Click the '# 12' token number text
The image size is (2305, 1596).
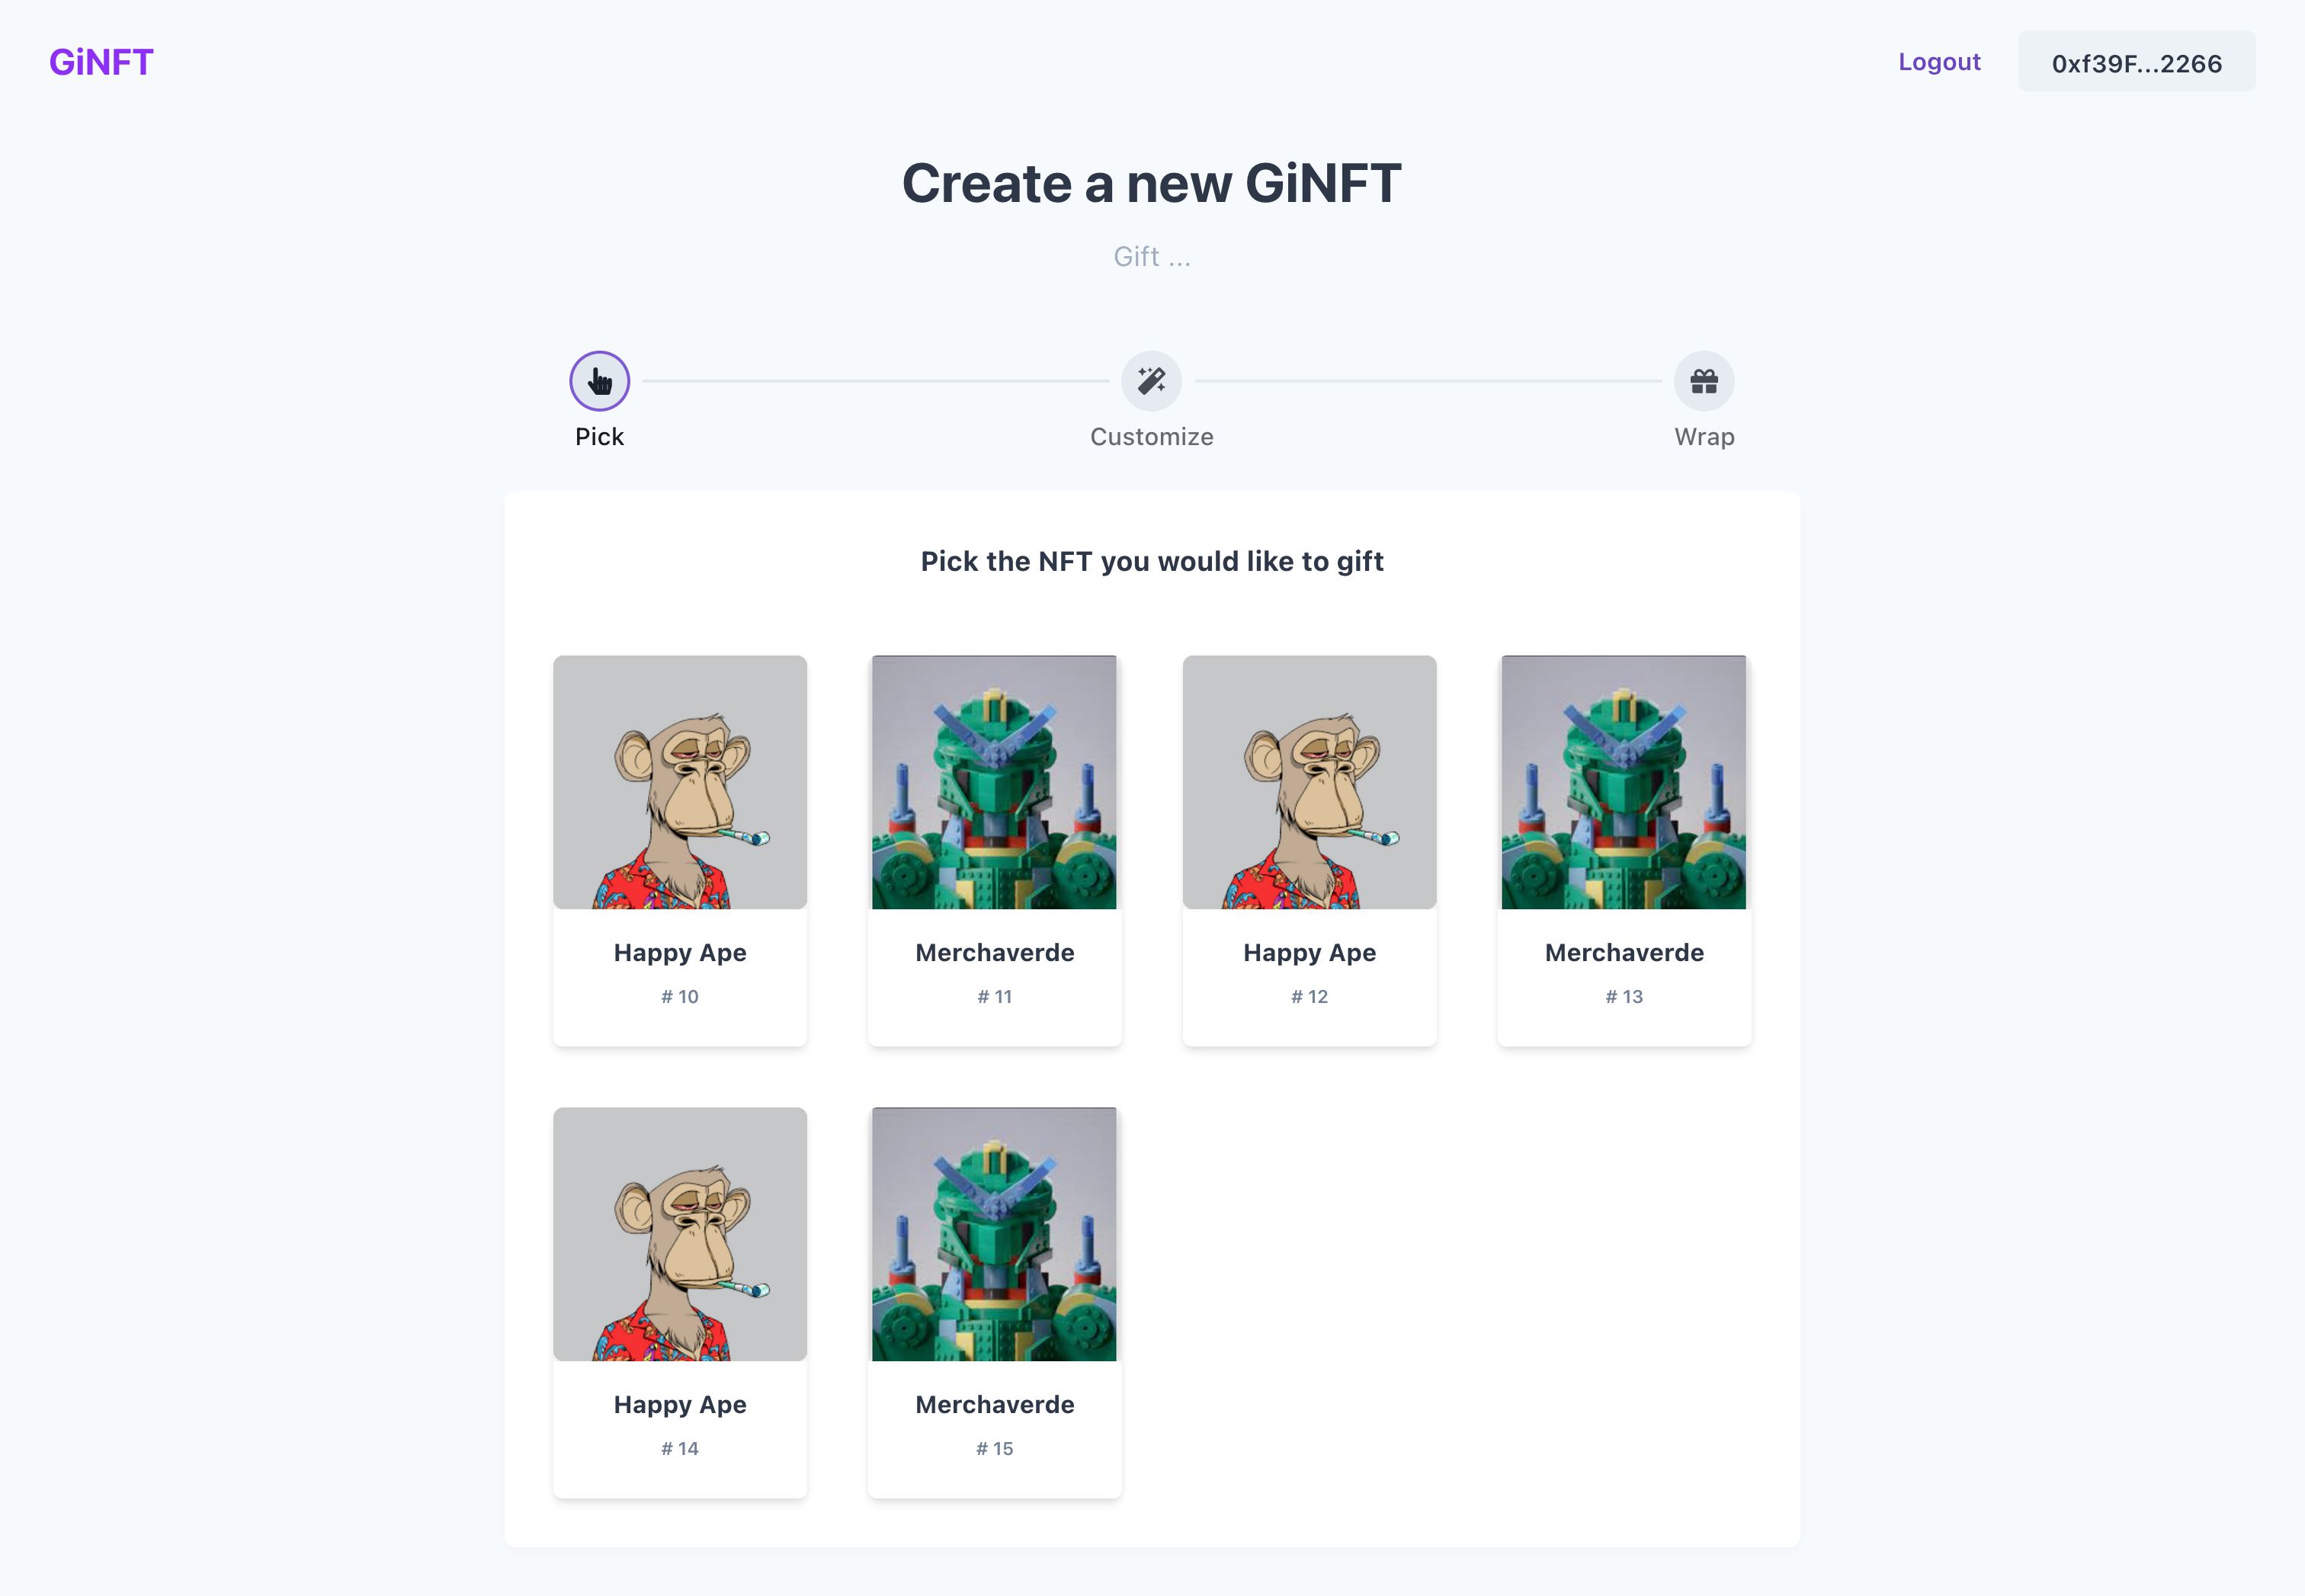[x=1309, y=997]
